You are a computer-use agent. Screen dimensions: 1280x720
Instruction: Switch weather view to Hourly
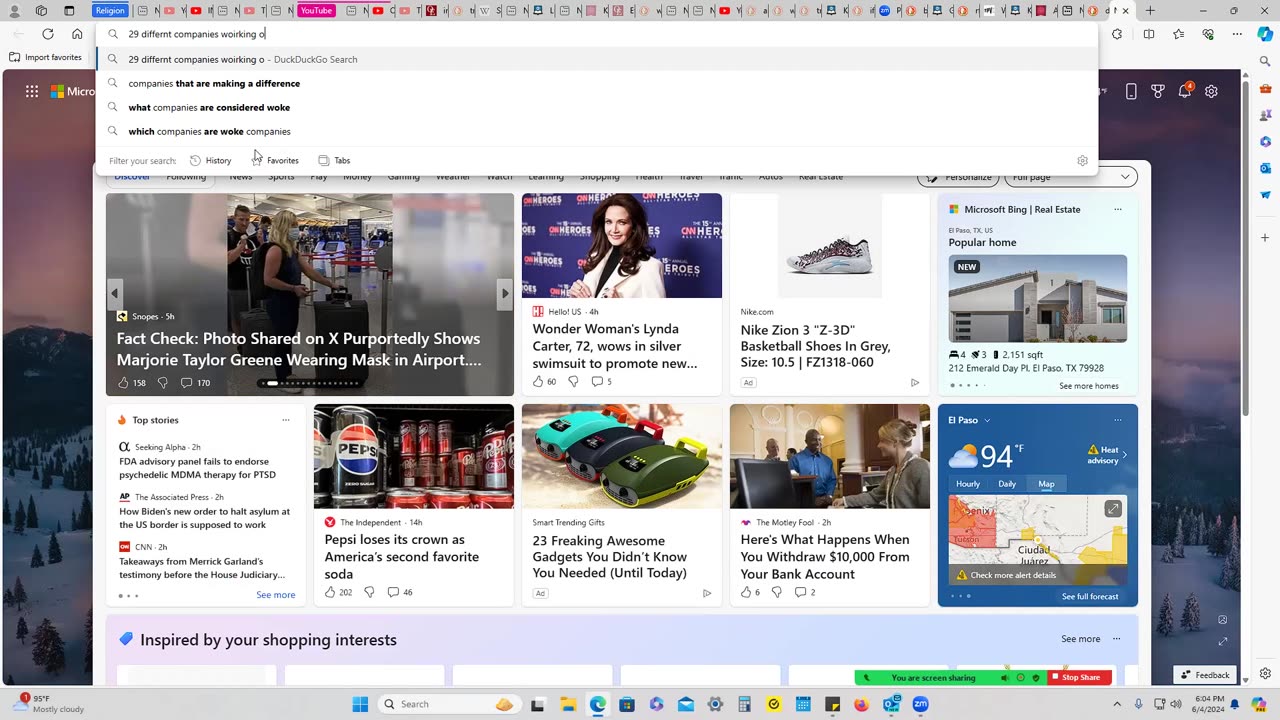[x=968, y=484]
